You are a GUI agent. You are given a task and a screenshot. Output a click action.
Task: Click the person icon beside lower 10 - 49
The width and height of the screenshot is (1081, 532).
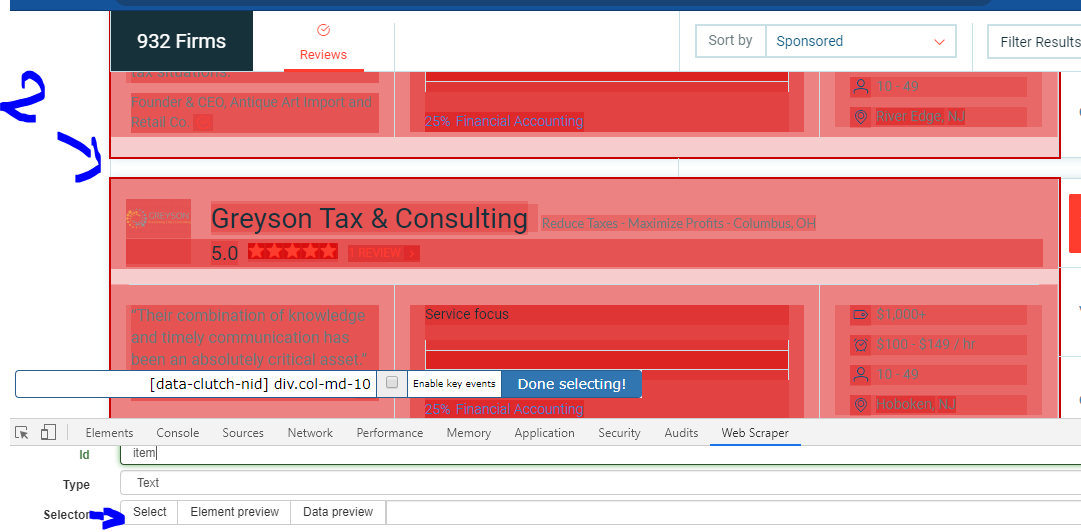point(860,374)
